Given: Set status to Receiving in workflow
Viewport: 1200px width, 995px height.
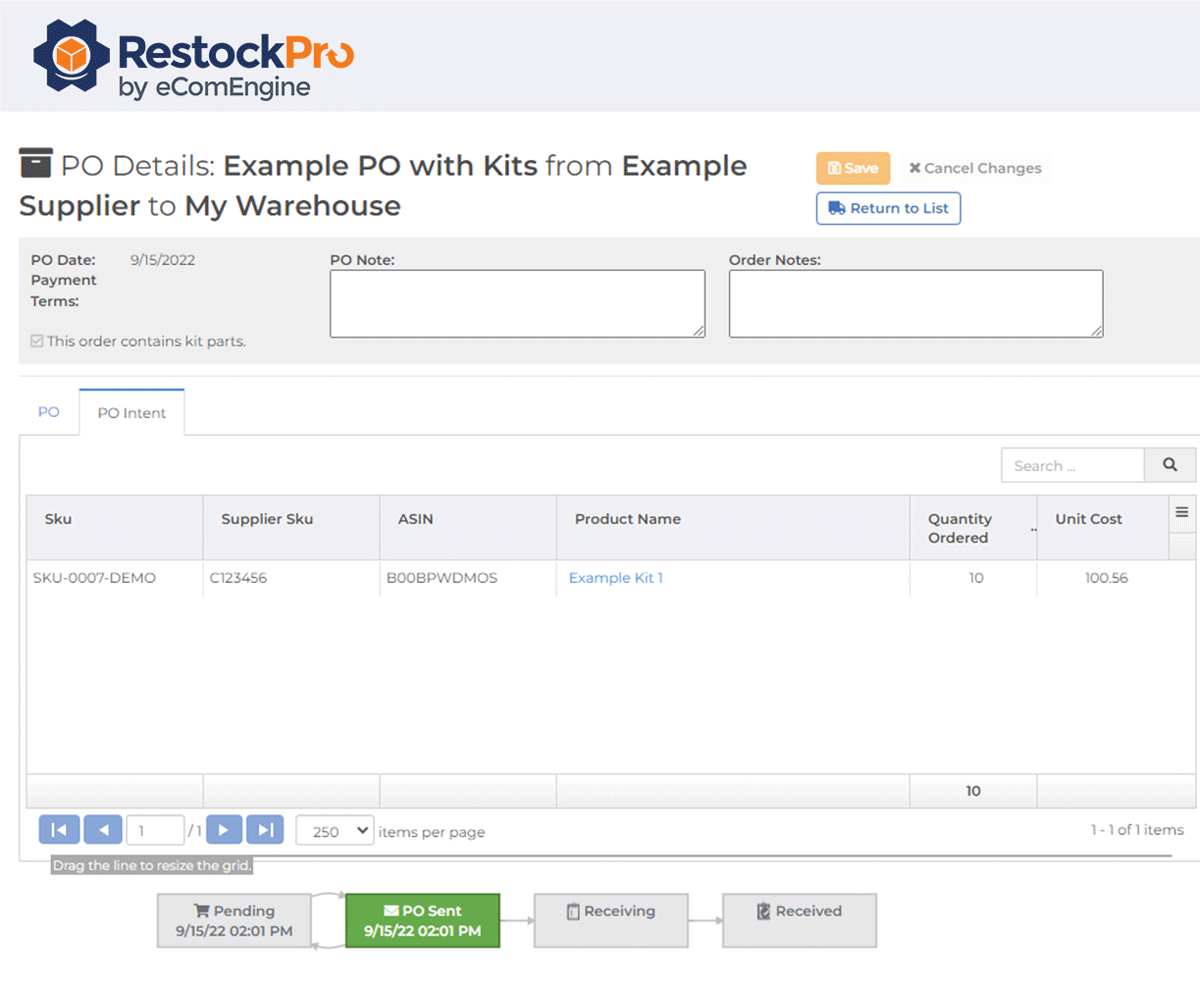Looking at the screenshot, I should 611,920.
